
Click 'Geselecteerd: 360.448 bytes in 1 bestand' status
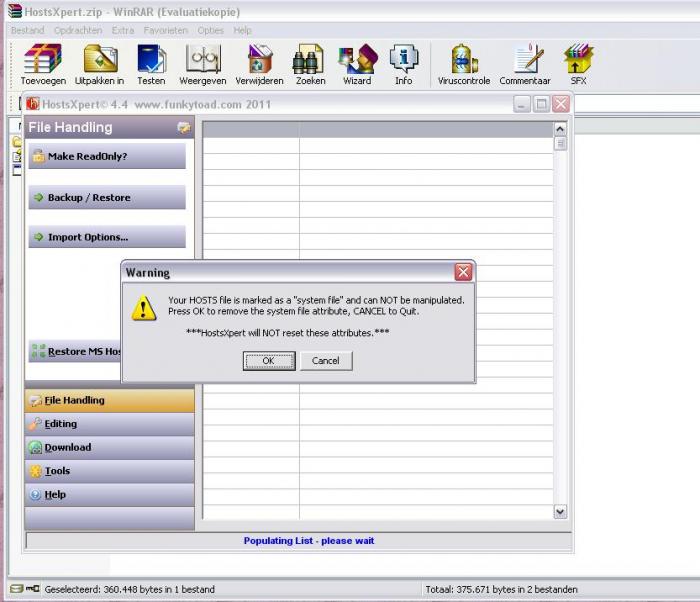tap(129, 589)
